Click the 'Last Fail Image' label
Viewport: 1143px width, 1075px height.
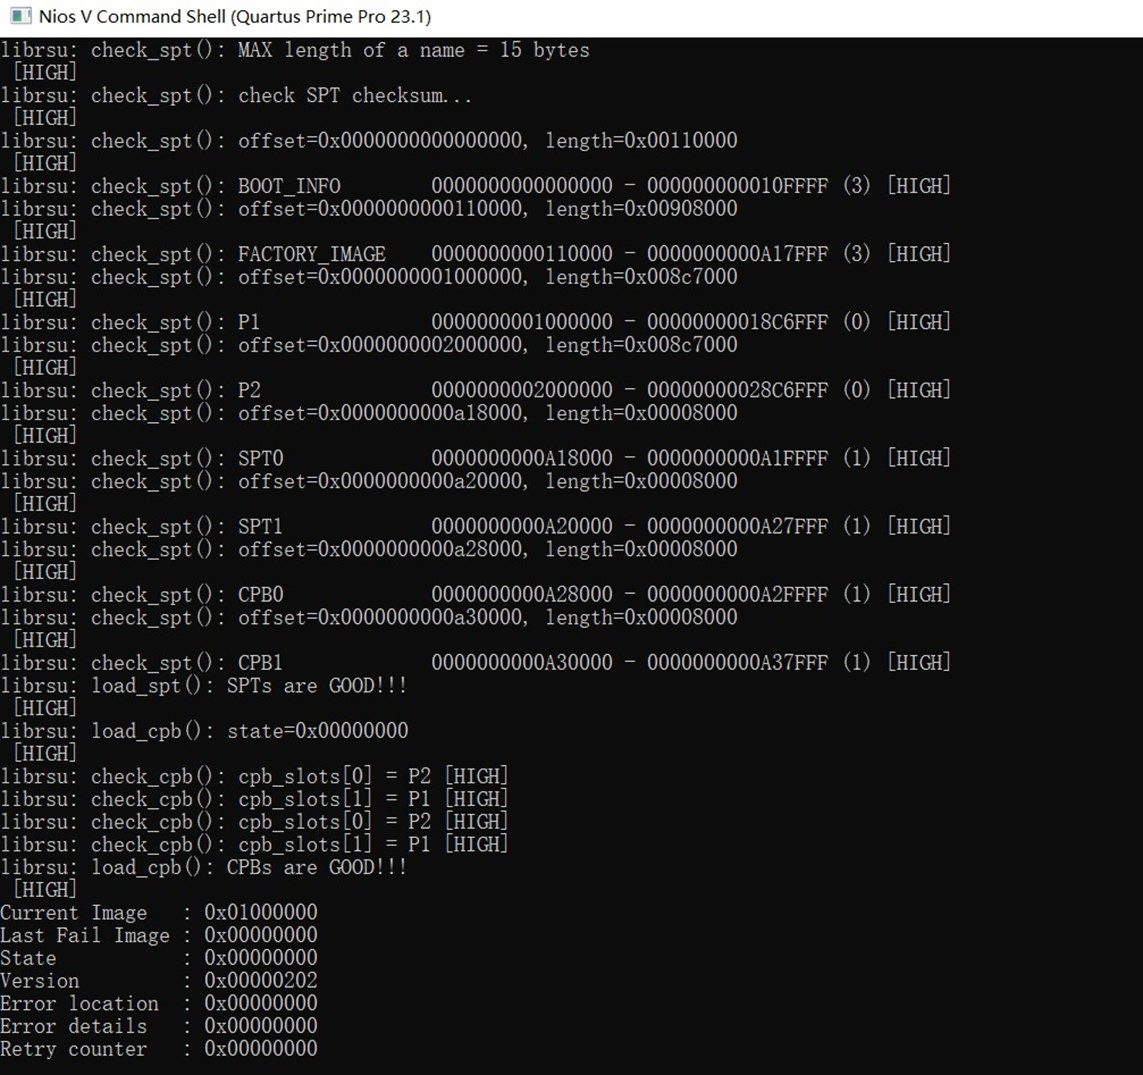coord(84,935)
